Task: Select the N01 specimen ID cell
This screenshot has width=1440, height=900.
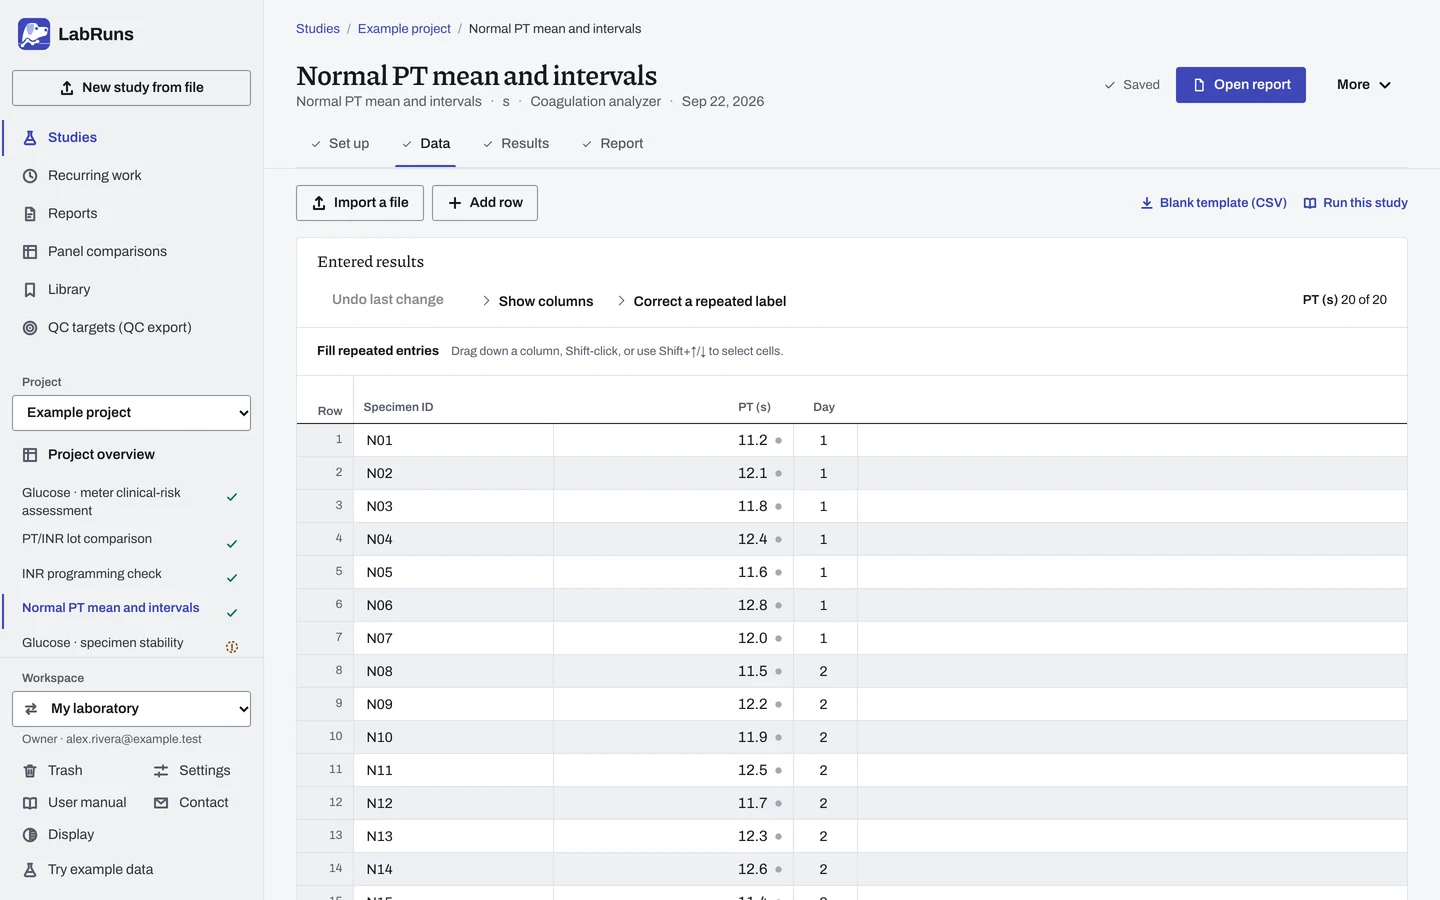Action: pos(453,440)
